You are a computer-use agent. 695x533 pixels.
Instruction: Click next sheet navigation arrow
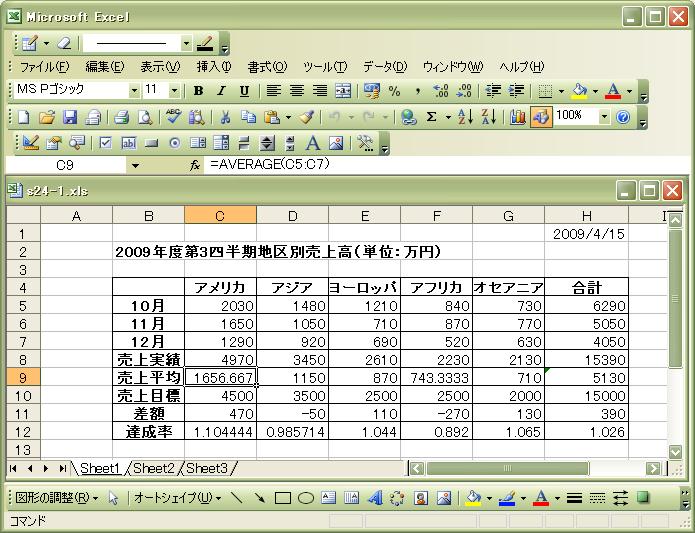46,468
